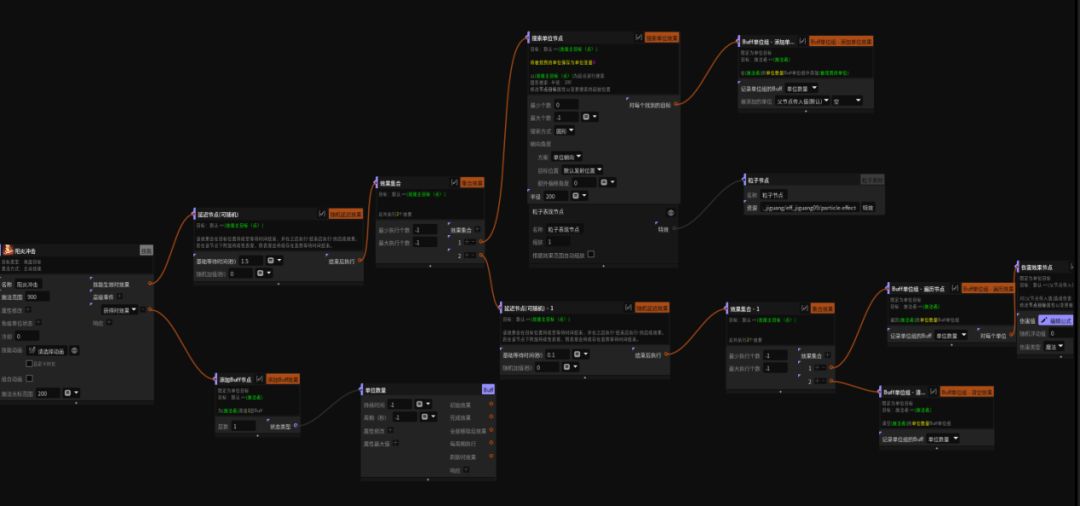Click gray tag button on 粒子节点 header
1080x506 pixels.
click(x=871, y=179)
